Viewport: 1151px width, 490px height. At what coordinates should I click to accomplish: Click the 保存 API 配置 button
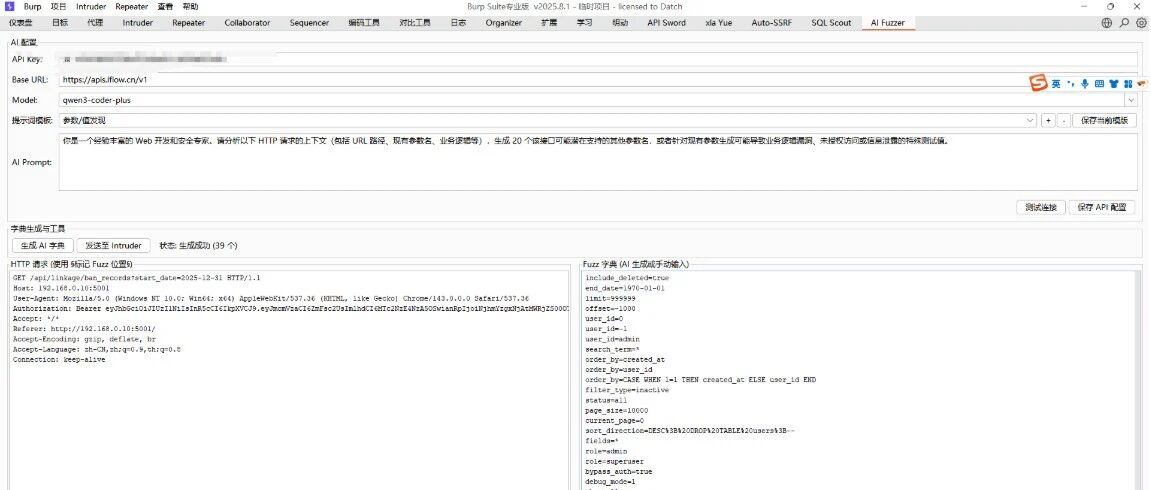(1102, 208)
